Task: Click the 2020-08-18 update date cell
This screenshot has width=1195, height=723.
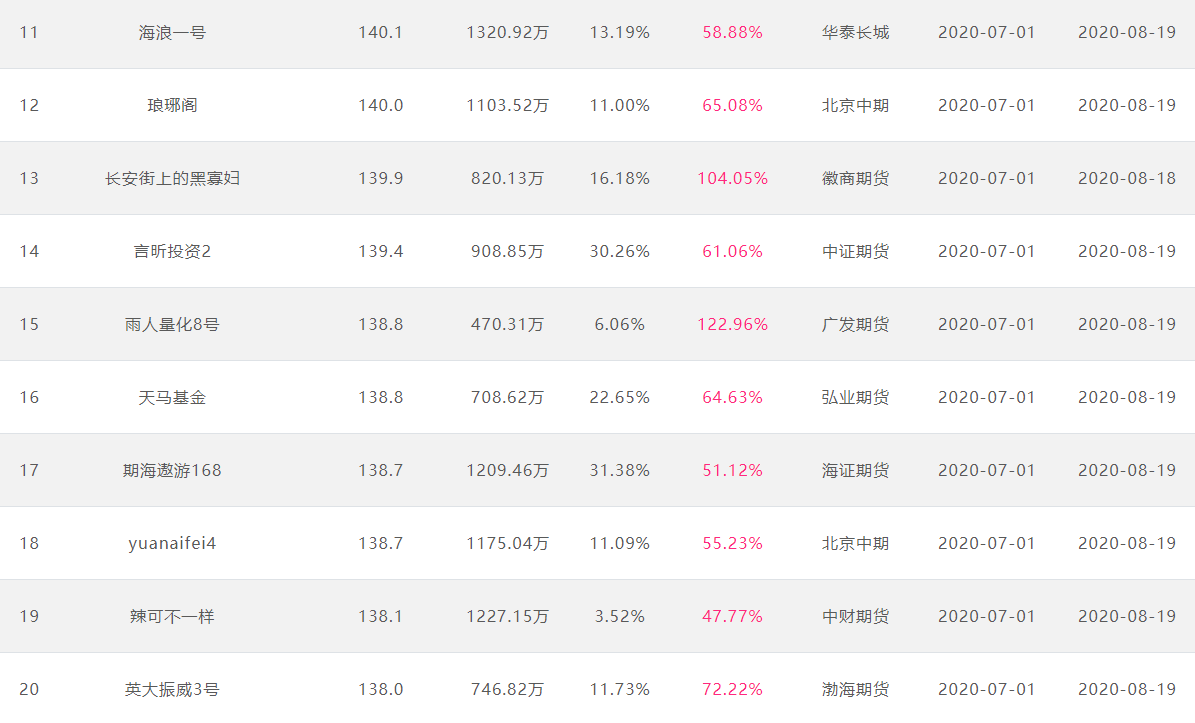Action: (1127, 178)
